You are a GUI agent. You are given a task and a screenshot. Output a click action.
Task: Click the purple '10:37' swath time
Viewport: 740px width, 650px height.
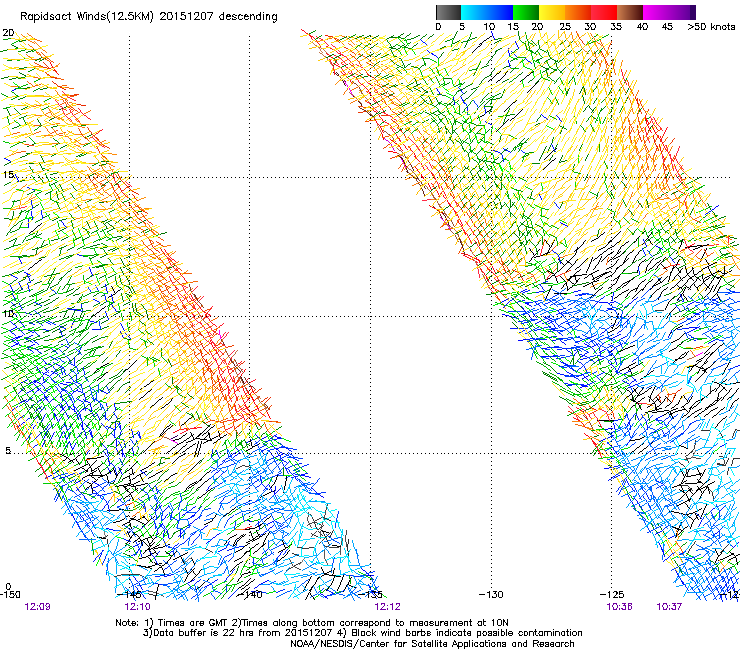[x=669, y=607]
